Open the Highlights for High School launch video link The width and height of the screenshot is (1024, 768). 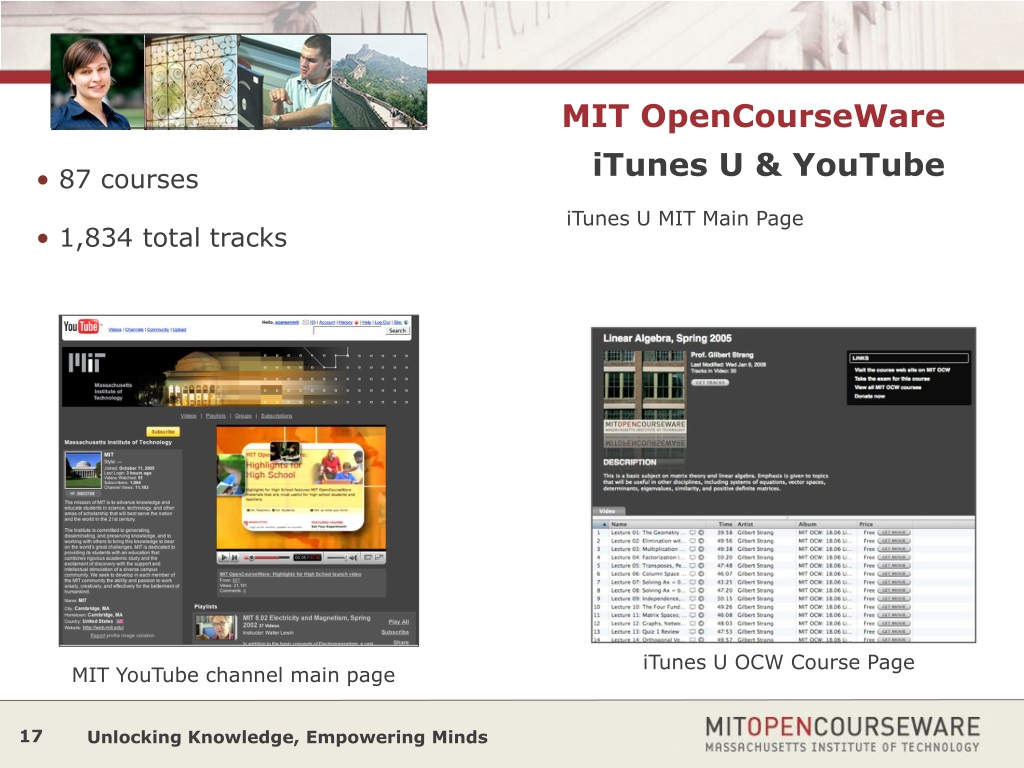tap(290, 574)
